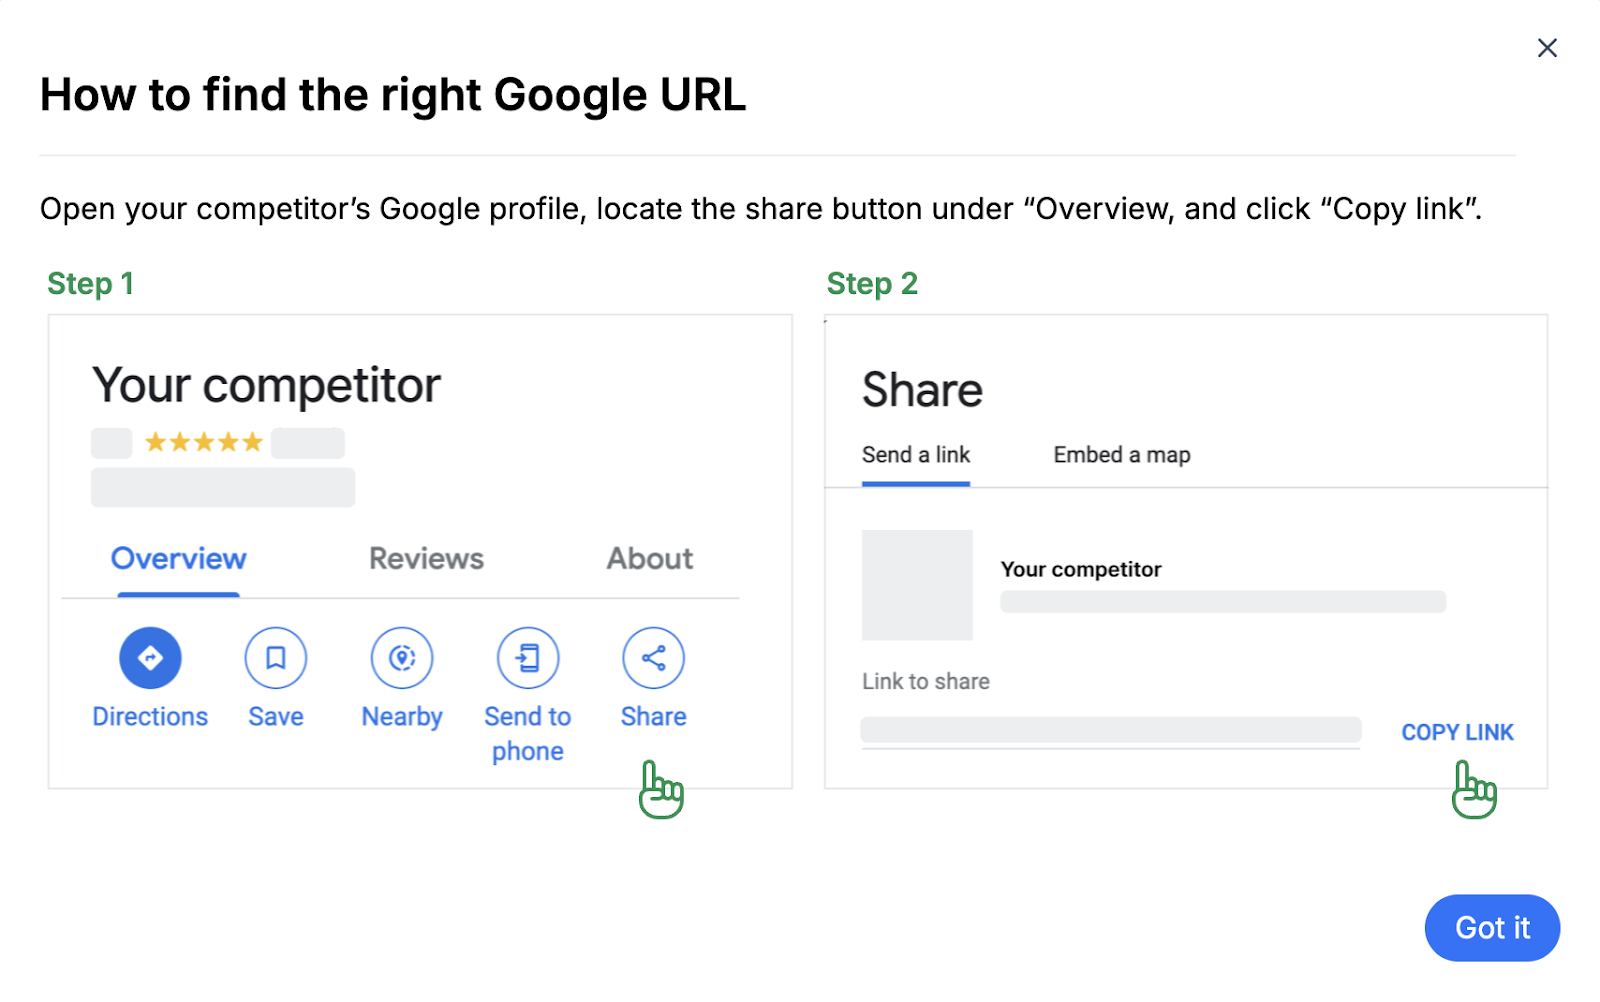This screenshot has height=1002, width=1600.
Task: Click 'Your competitor' label in Share panel
Action: click(x=1081, y=569)
